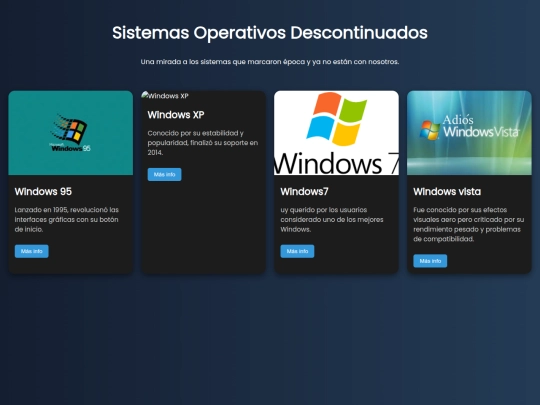Select the 'Windows vista' card title
Screen dimensions: 540x405
[447, 191]
